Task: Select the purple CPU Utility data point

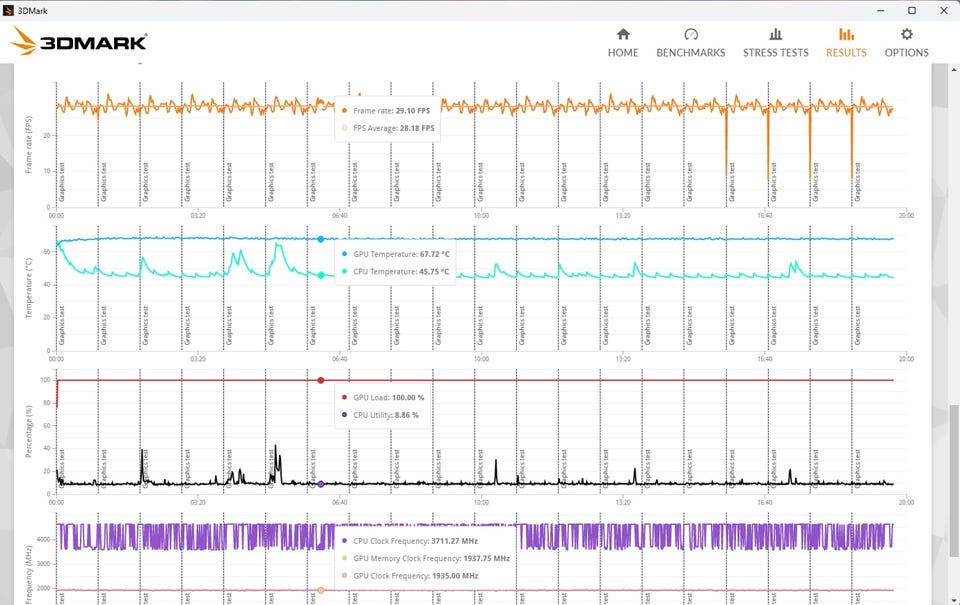Action: pos(320,484)
